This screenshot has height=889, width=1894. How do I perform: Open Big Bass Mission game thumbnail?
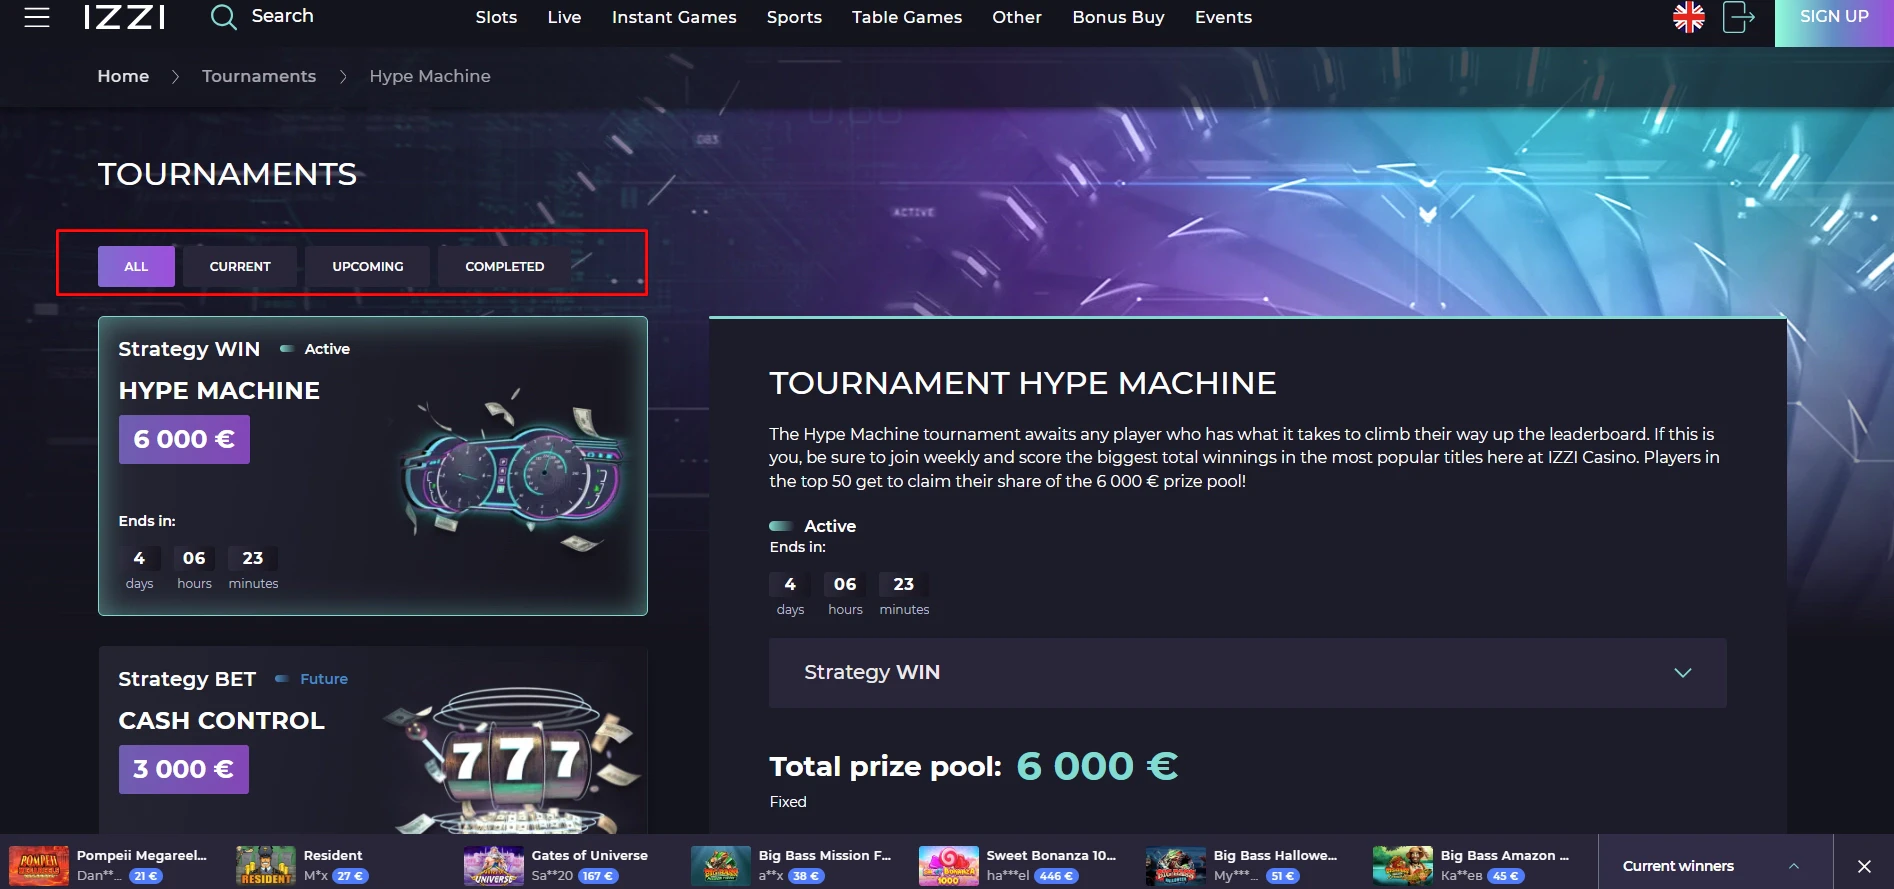tap(721, 866)
